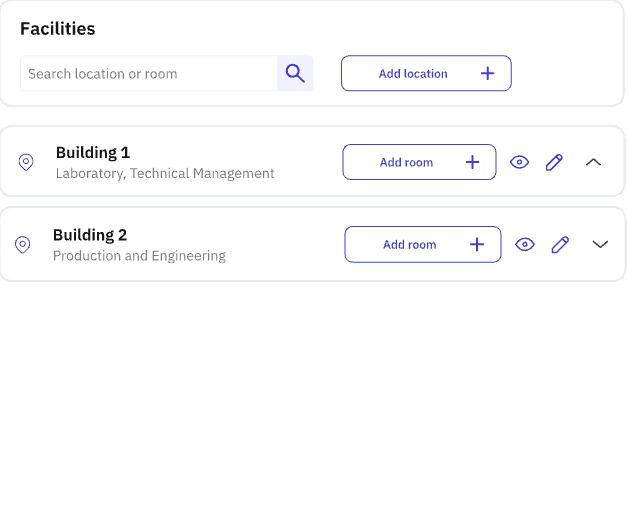Click plus icon in Building 2 Add room
Viewport: 628px width, 528px height.
coord(477,244)
